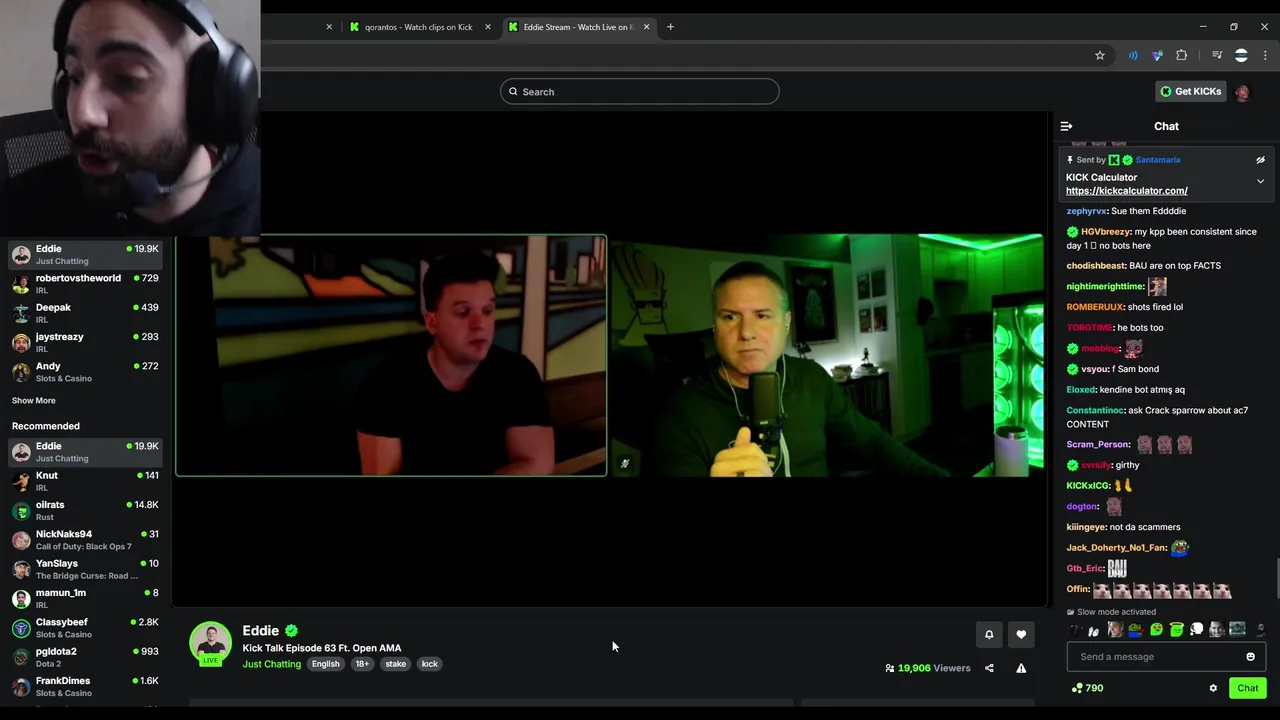Hide the pinned message with eye icon
Viewport: 1280px width, 720px height.
(1260, 160)
